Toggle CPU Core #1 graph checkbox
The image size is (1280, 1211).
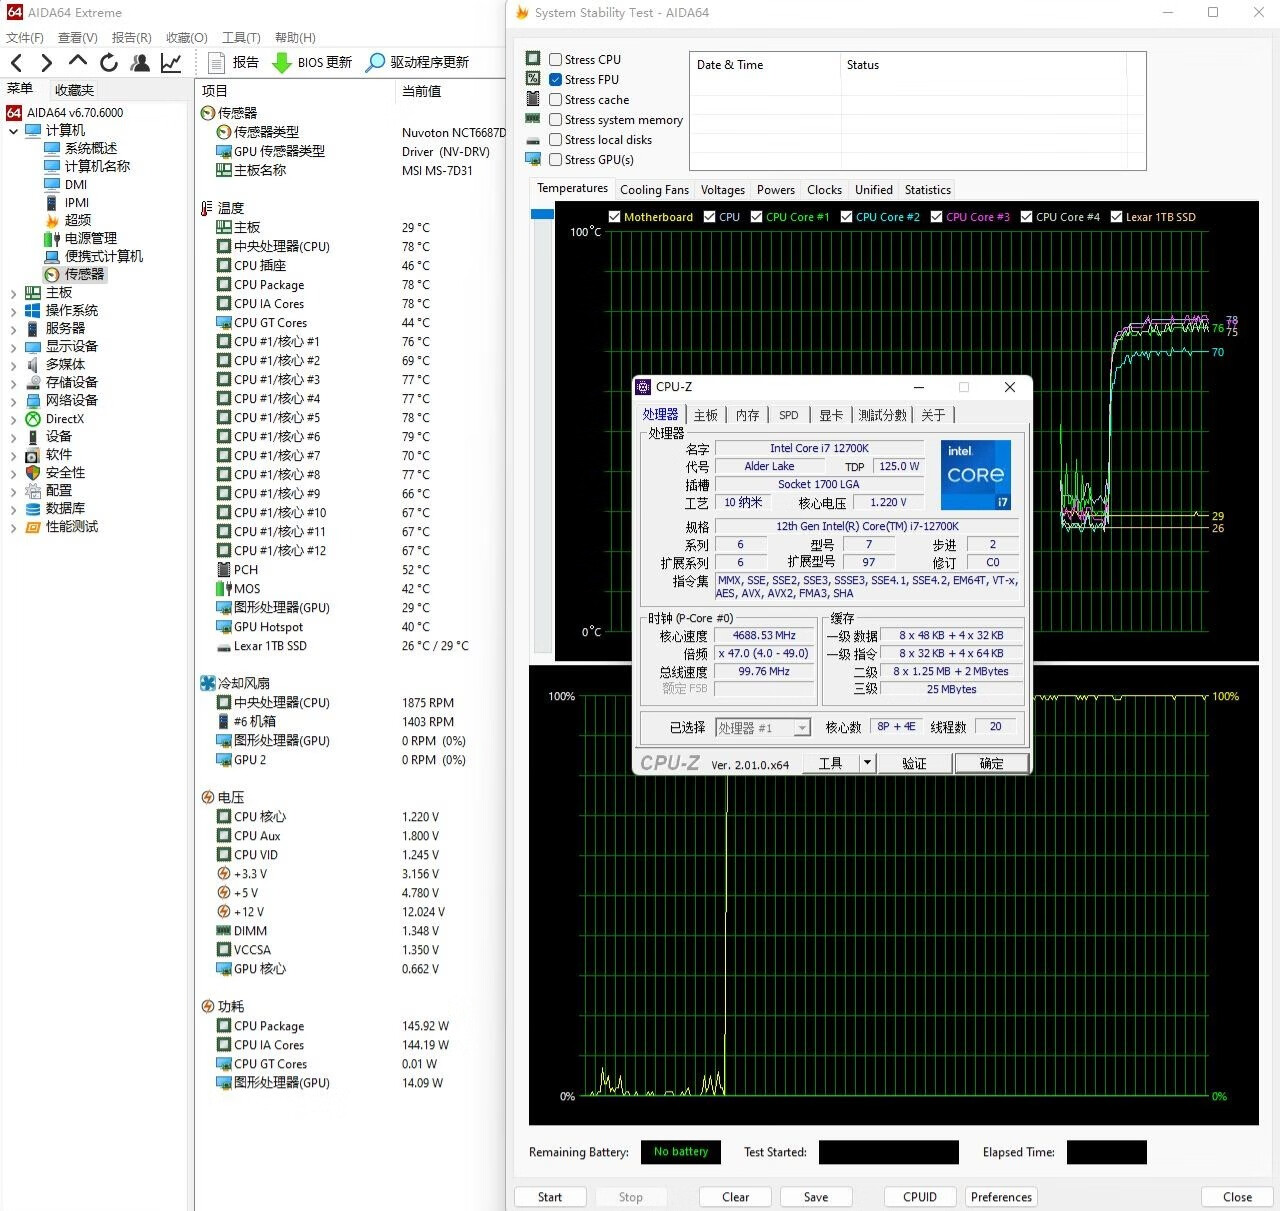click(x=757, y=216)
